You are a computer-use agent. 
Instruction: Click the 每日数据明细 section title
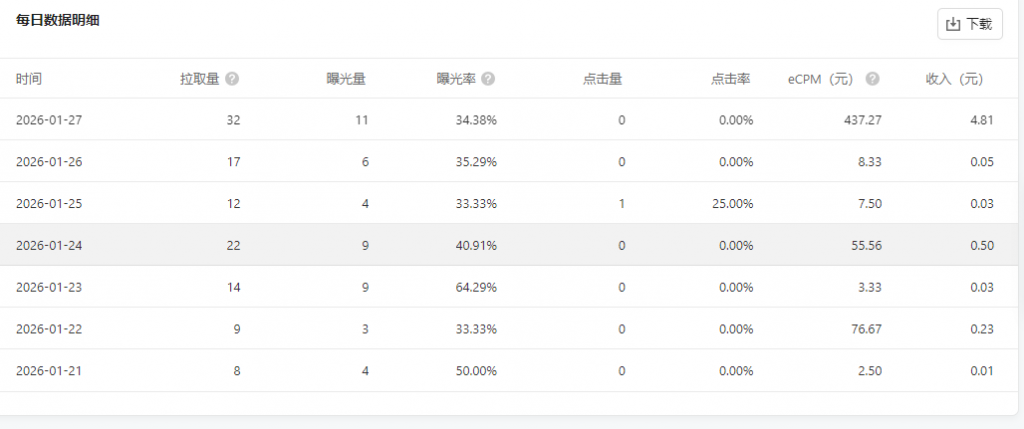click(57, 19)
